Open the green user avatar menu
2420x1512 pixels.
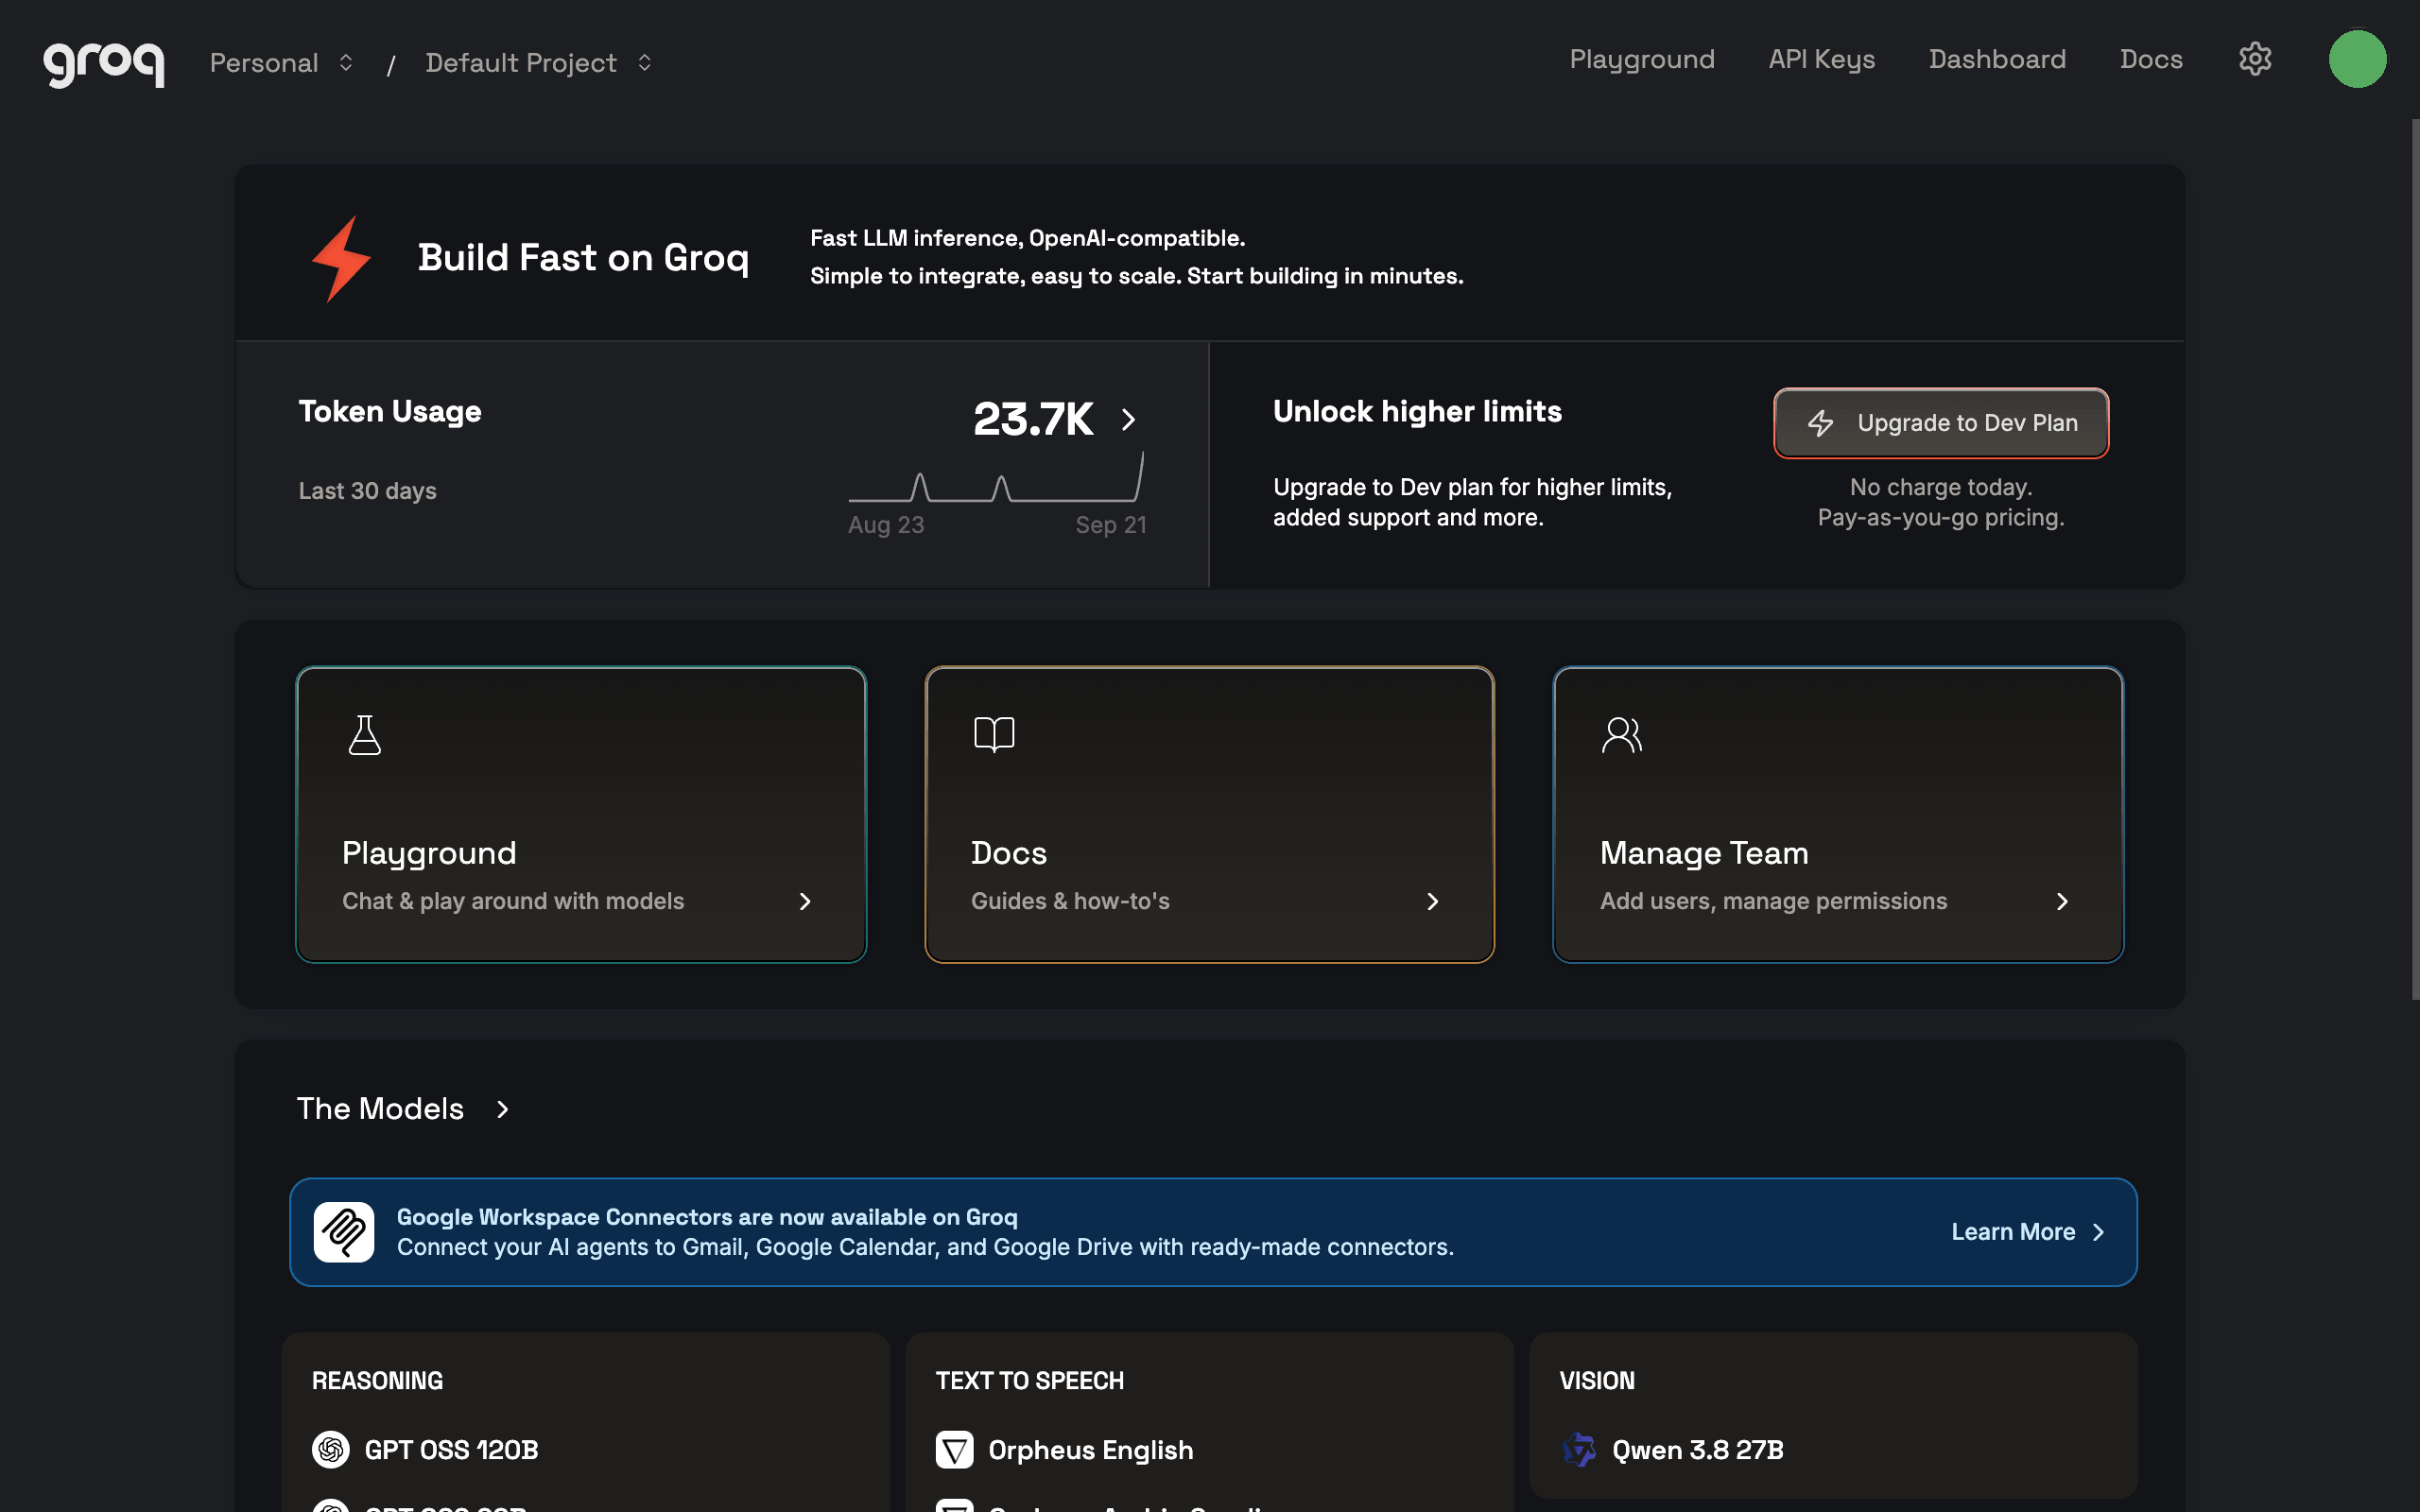point(2357,59)
